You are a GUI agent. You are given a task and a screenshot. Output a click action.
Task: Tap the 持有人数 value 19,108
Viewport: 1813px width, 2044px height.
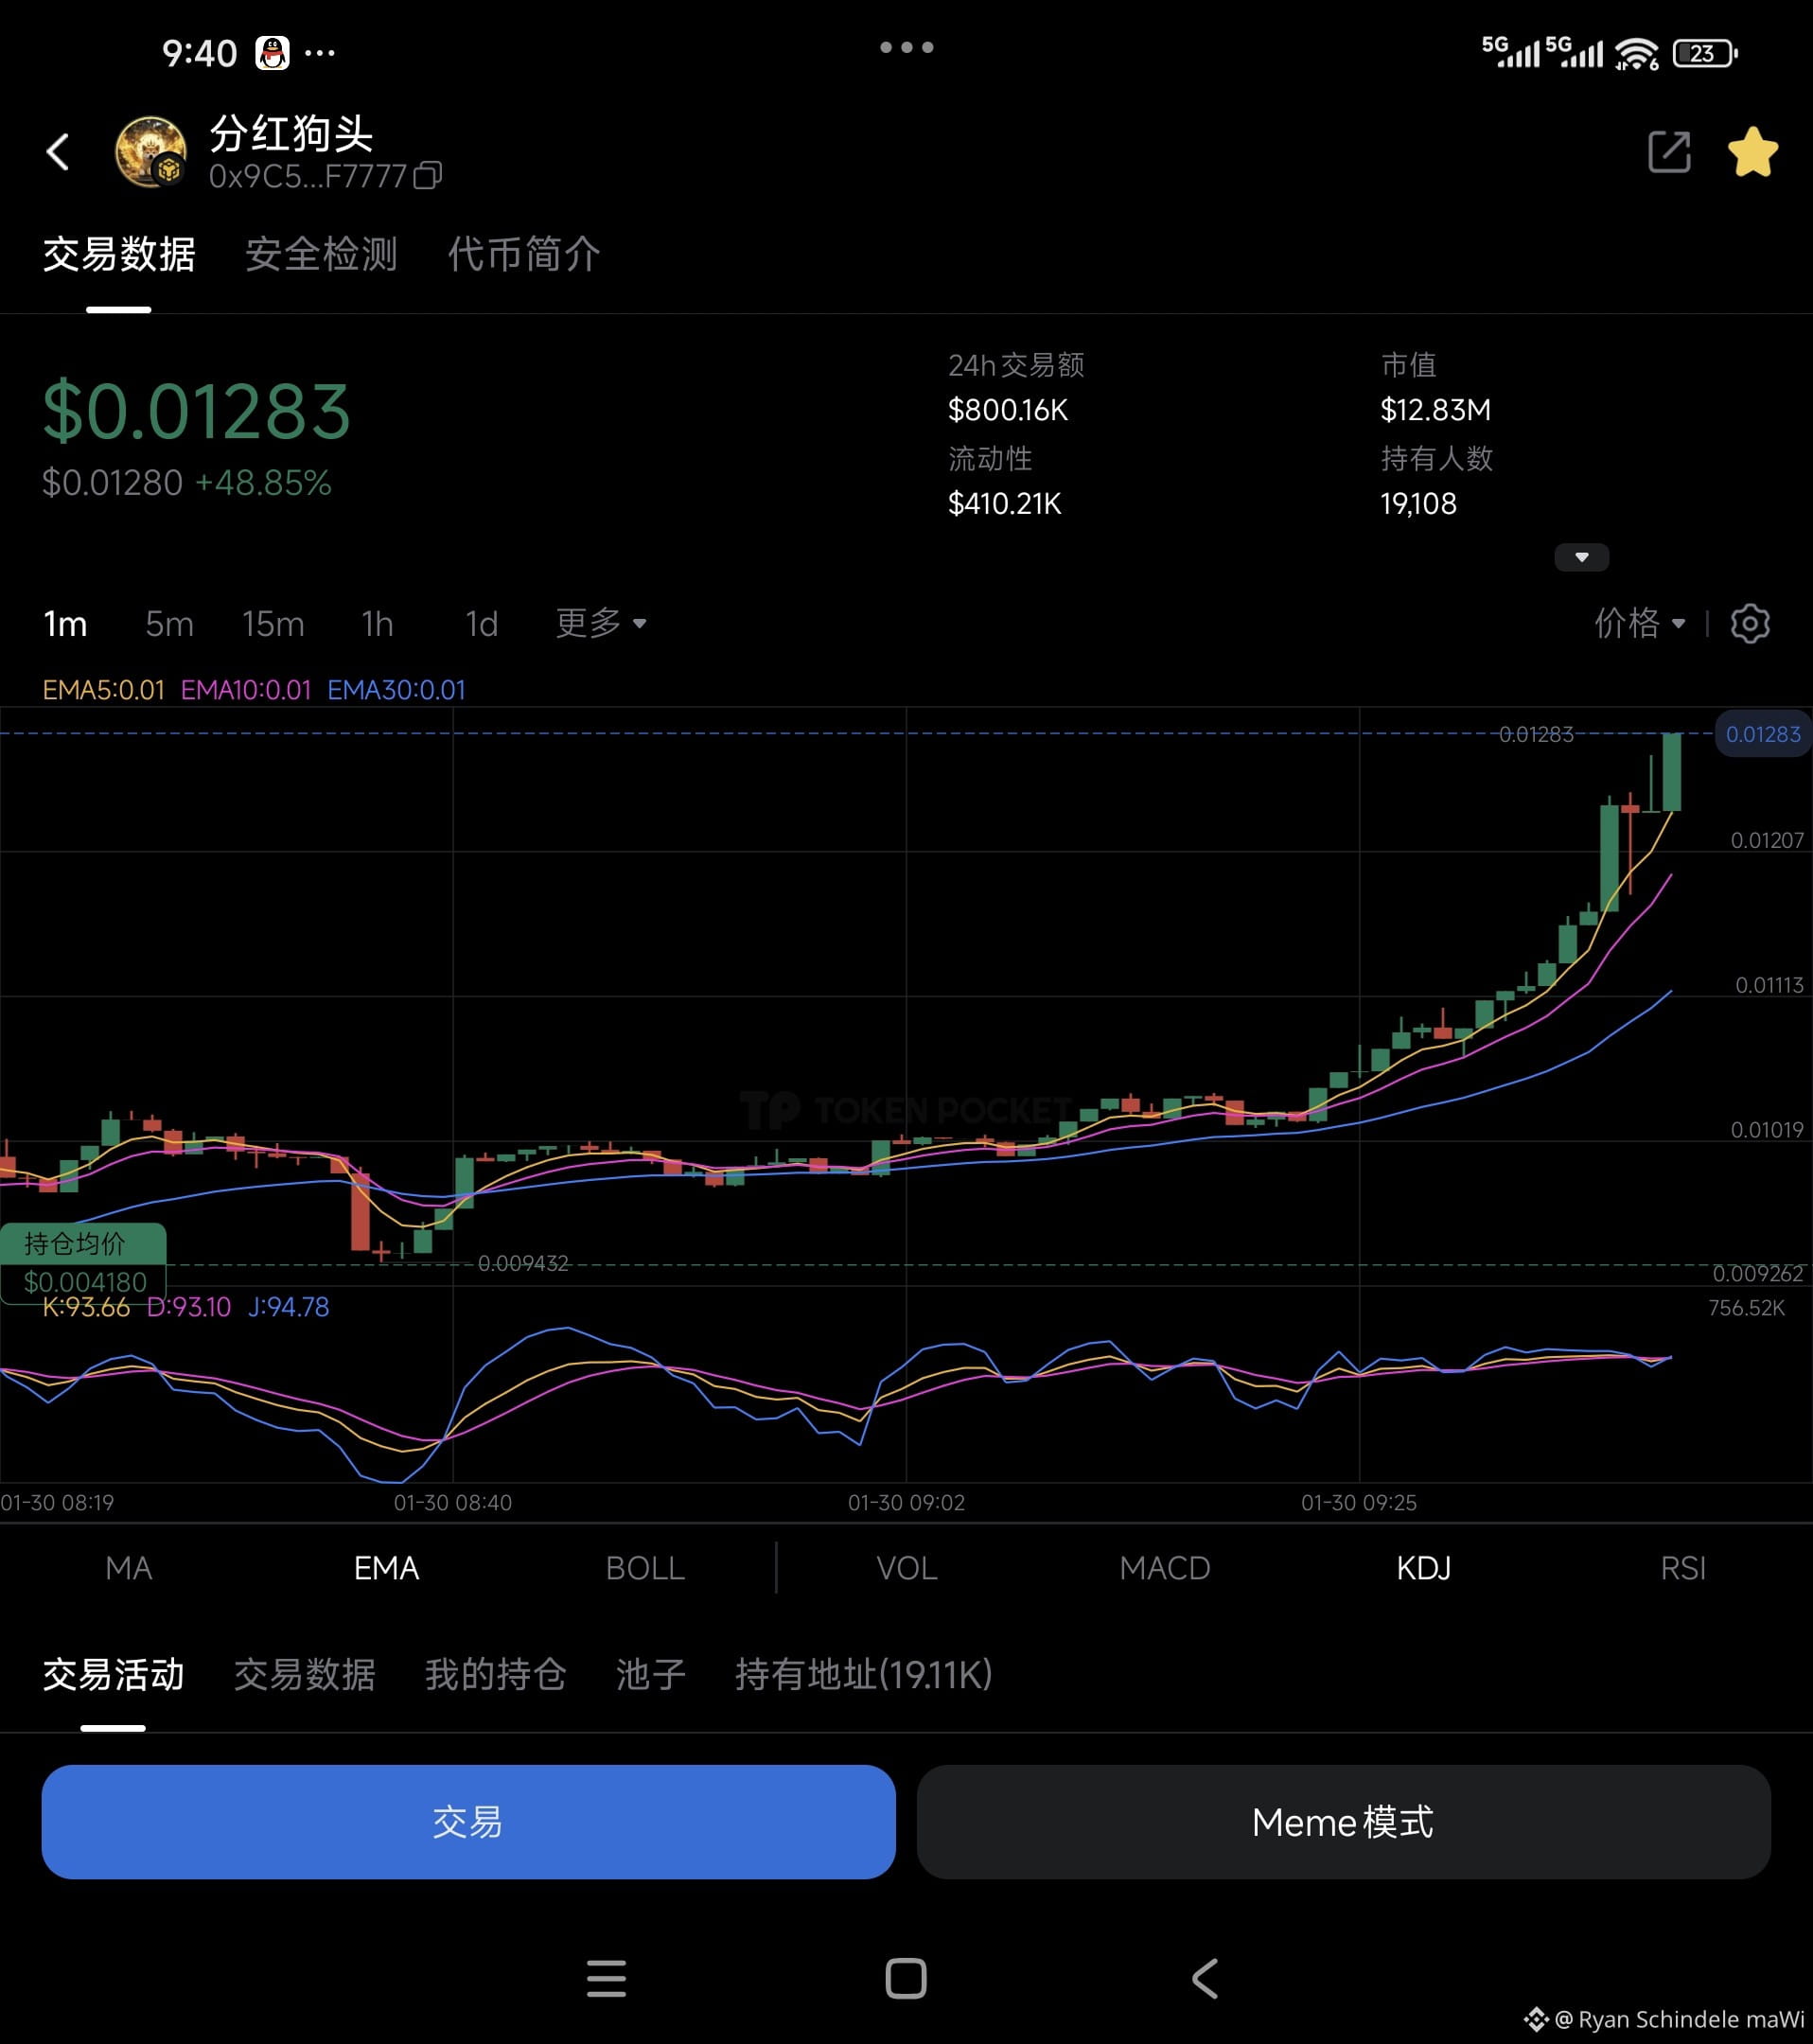click(x=1418, y=503)
